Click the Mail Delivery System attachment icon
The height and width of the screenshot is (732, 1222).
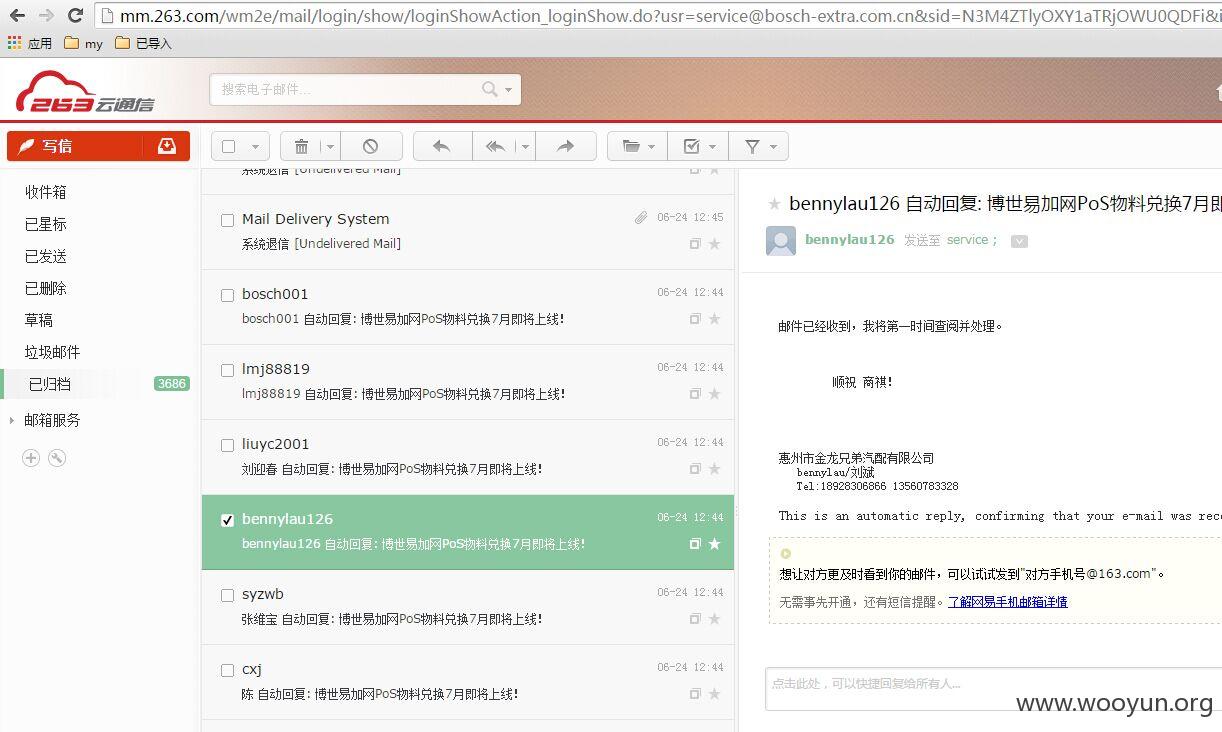point(641,217)
